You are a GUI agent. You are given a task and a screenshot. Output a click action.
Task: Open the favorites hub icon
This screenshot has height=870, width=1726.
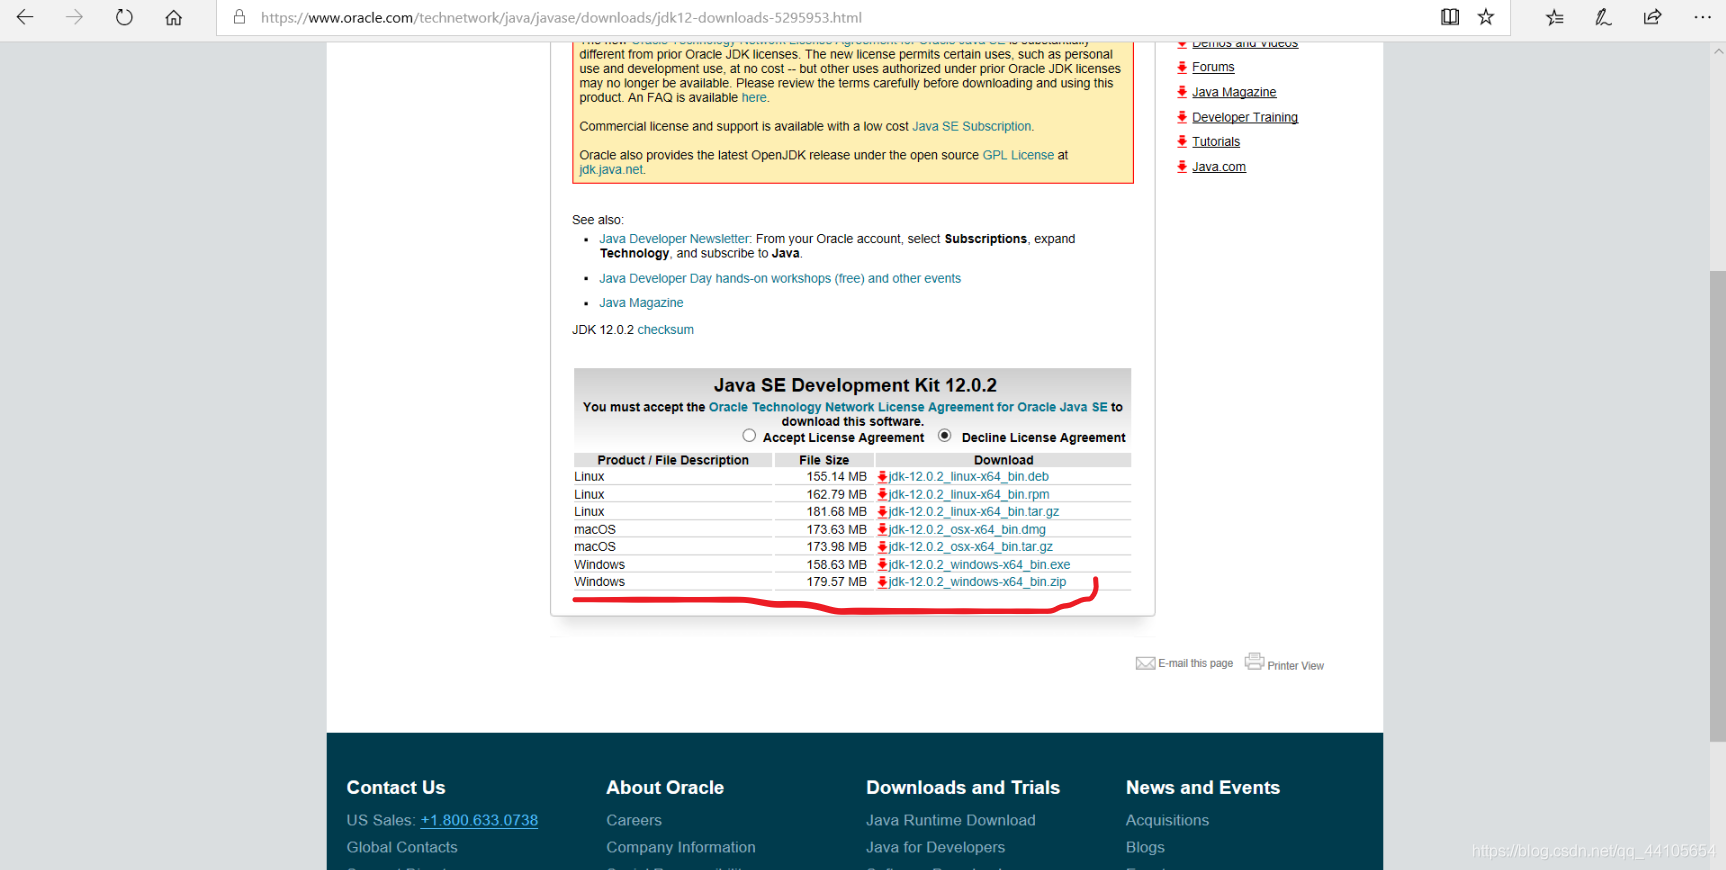1554,17
